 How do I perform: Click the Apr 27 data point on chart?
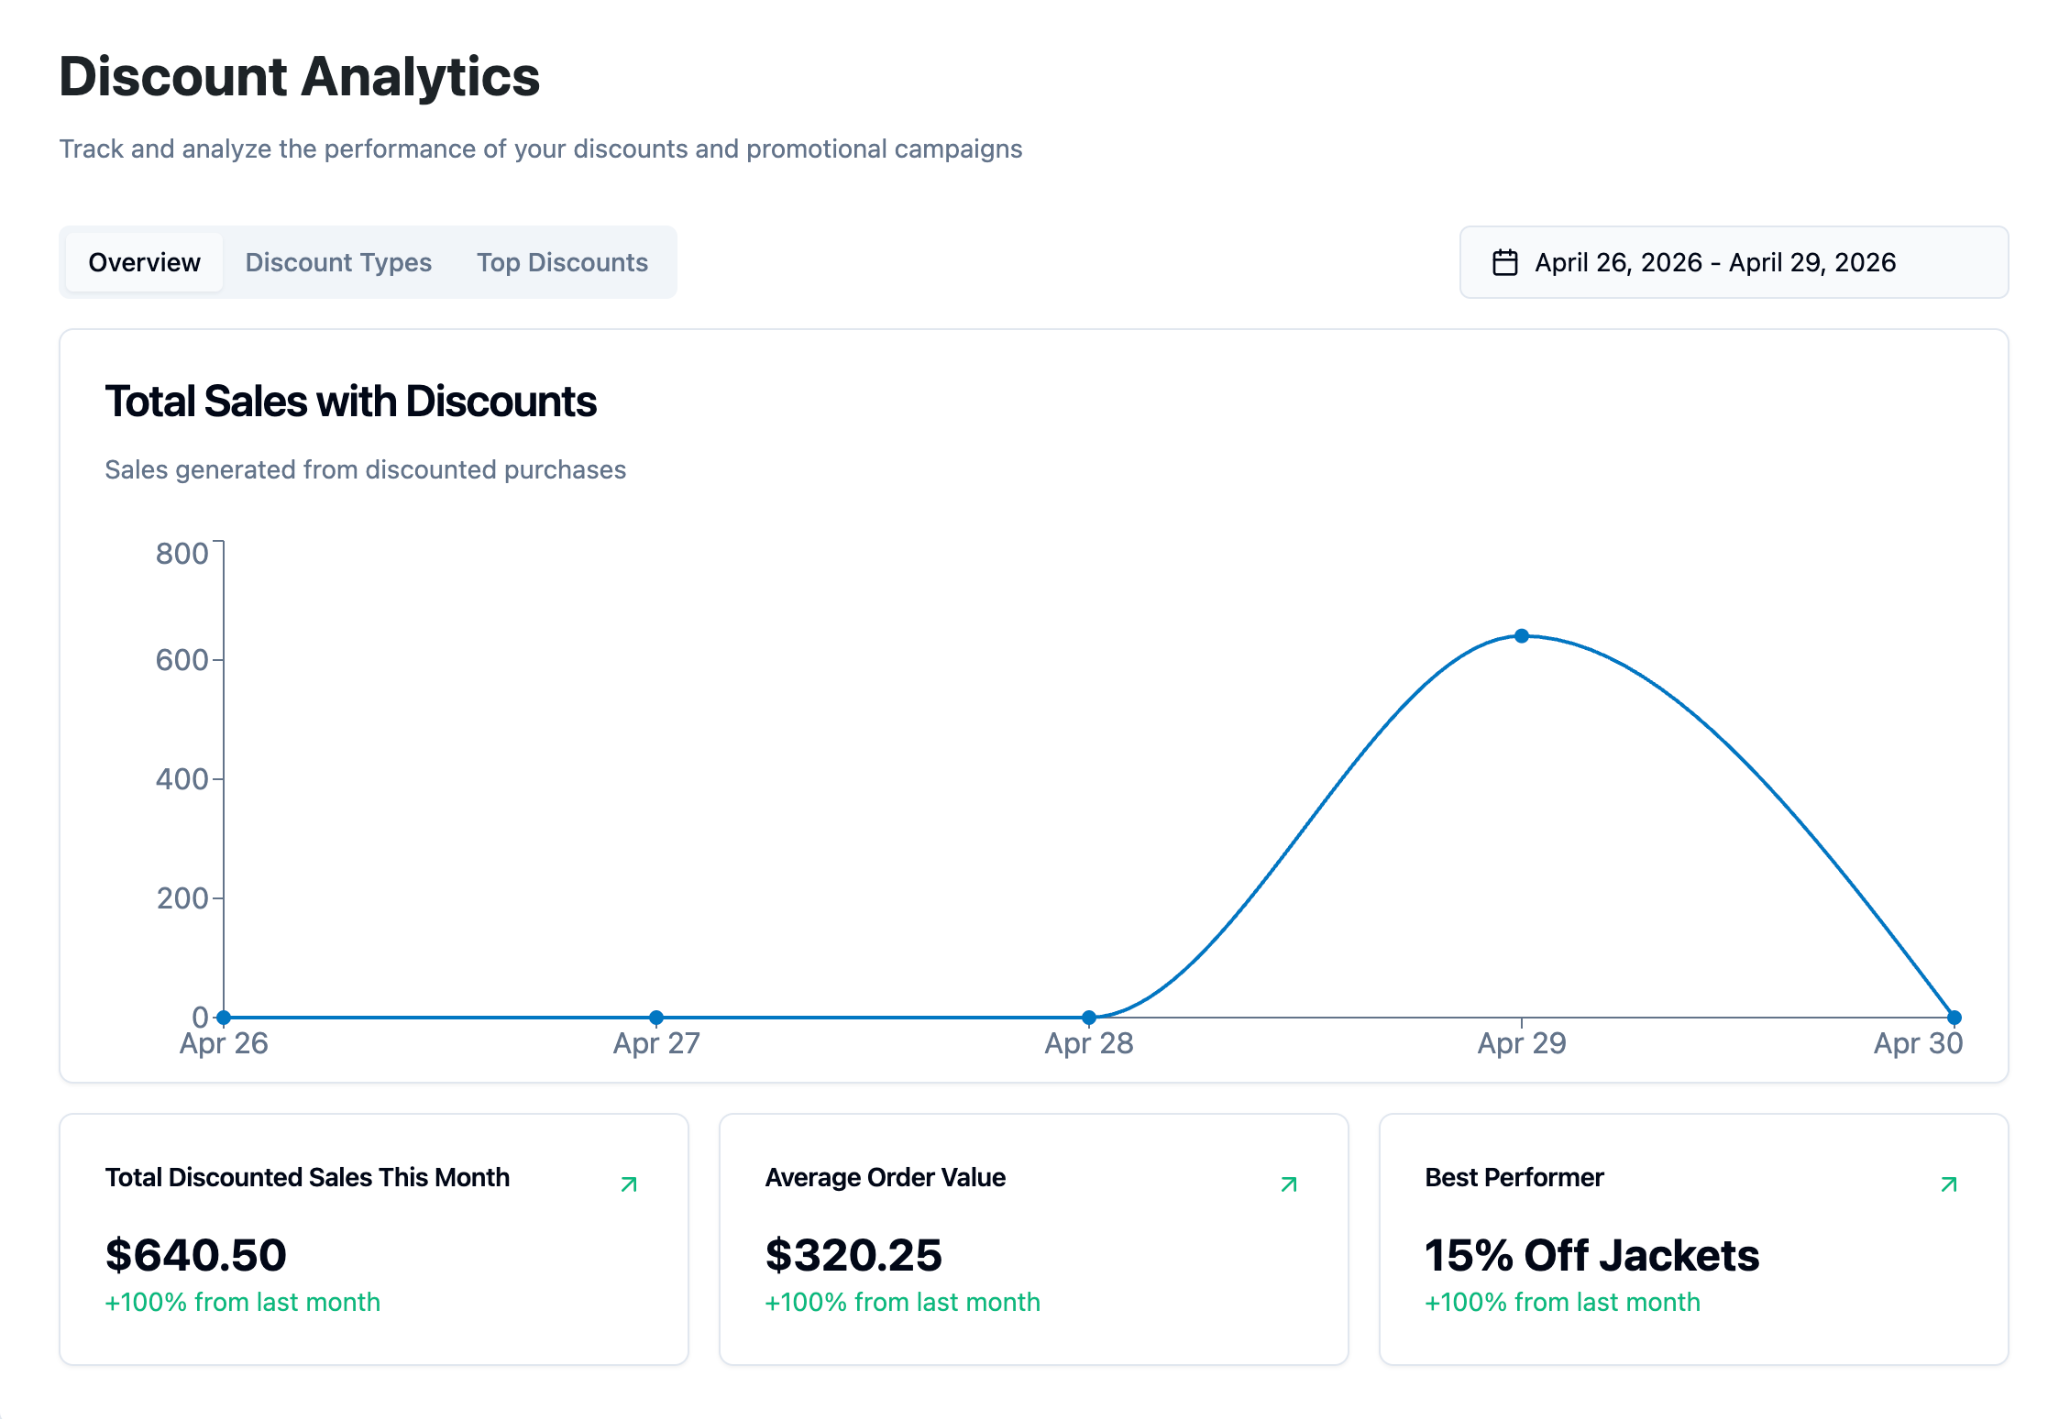pos(656,1017)
